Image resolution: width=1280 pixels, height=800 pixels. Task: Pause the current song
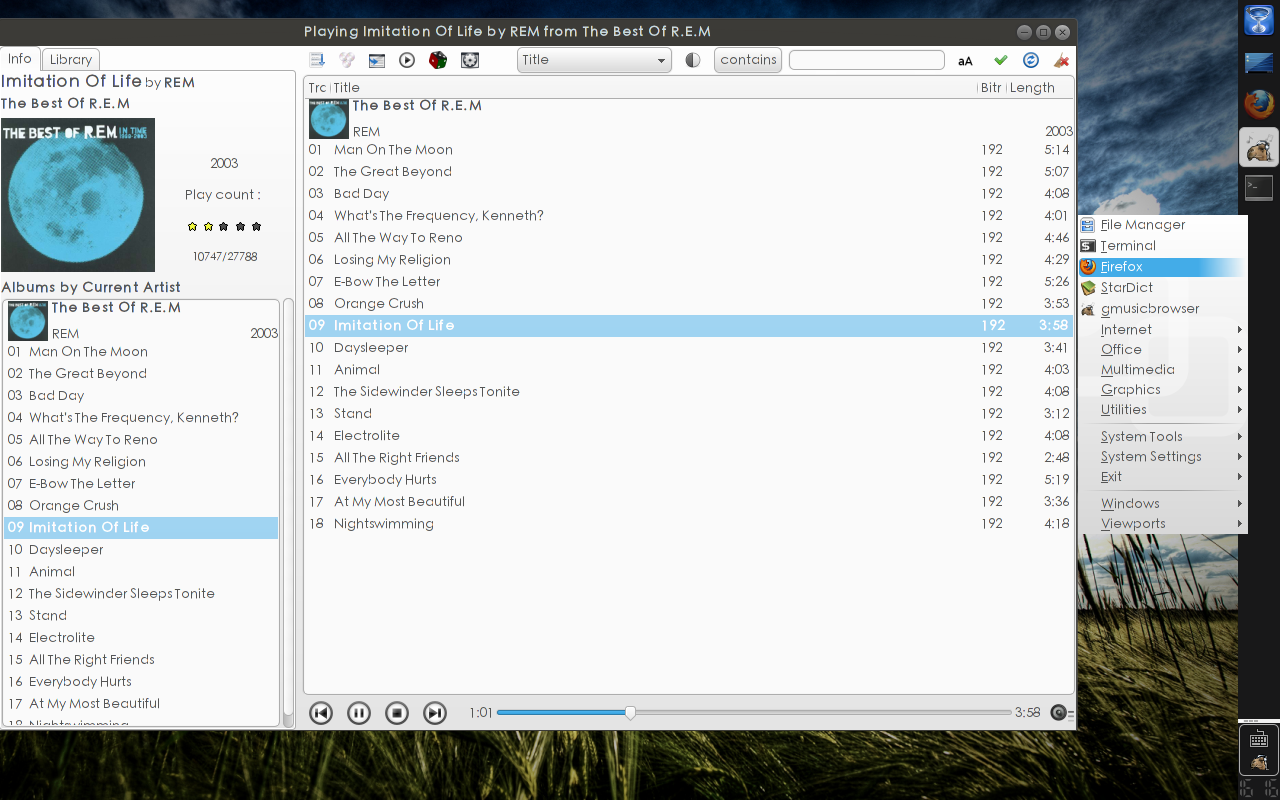[359, 713]
